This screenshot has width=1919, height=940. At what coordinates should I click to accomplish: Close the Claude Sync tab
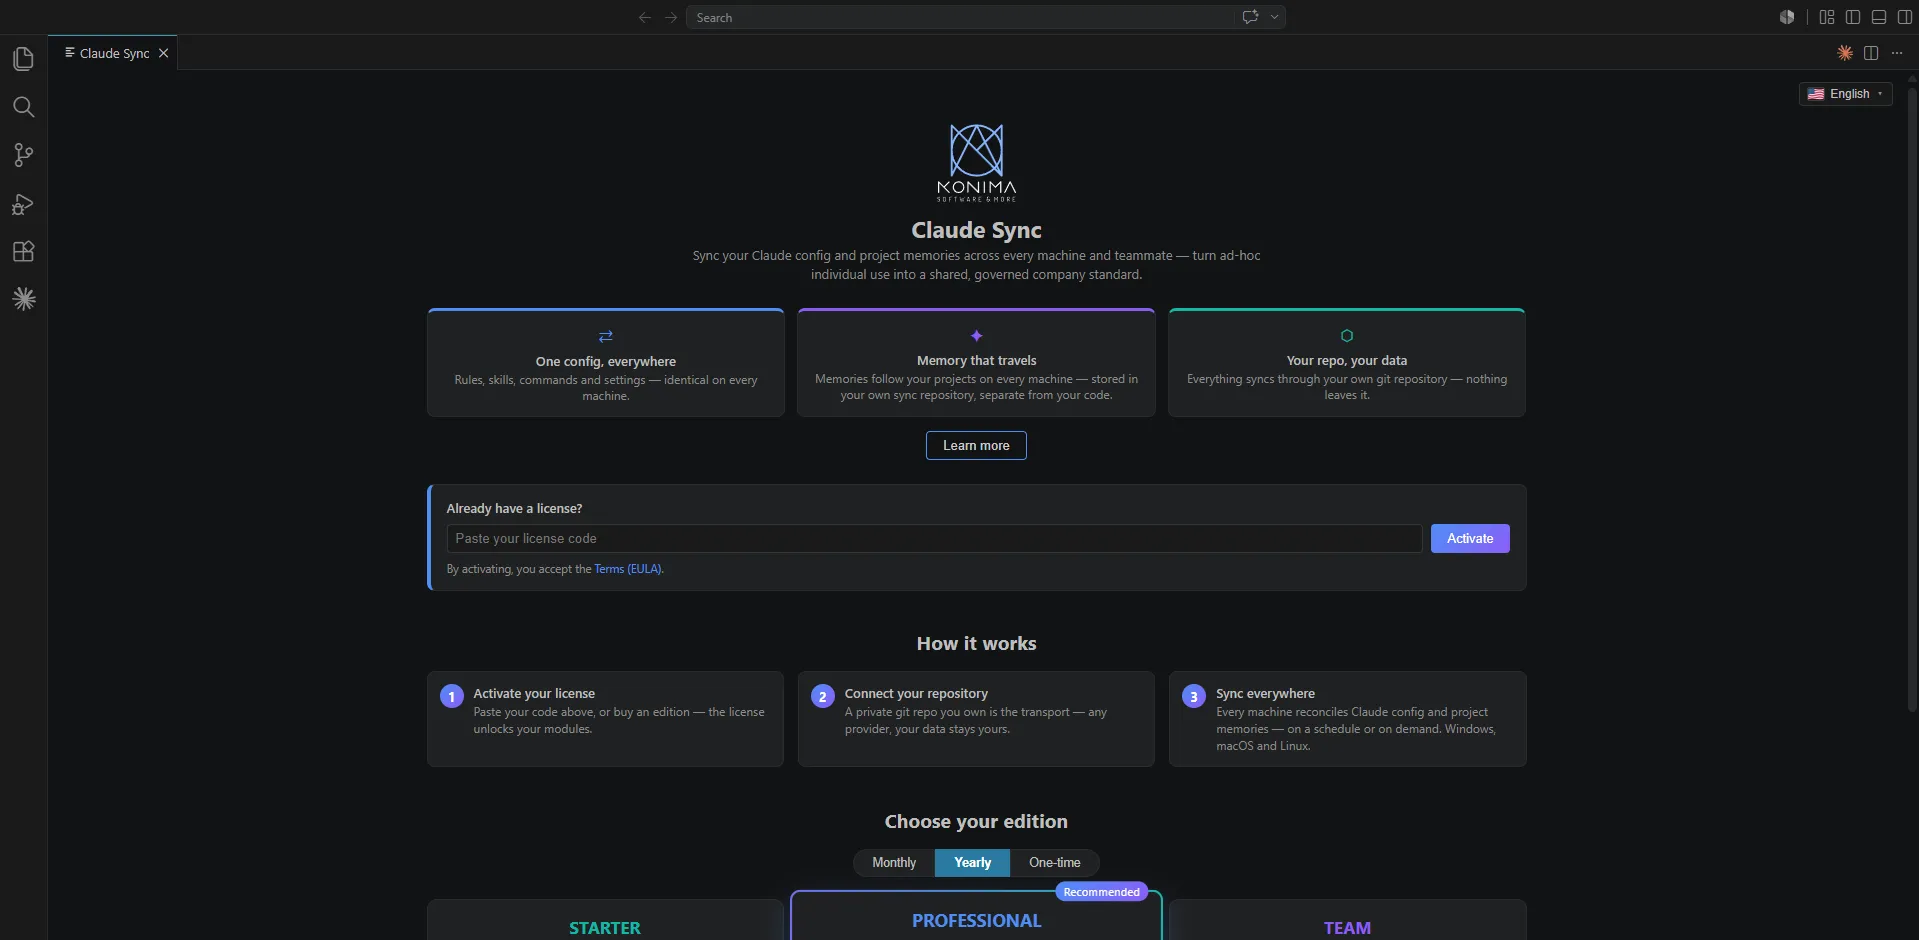coord(163,53)
